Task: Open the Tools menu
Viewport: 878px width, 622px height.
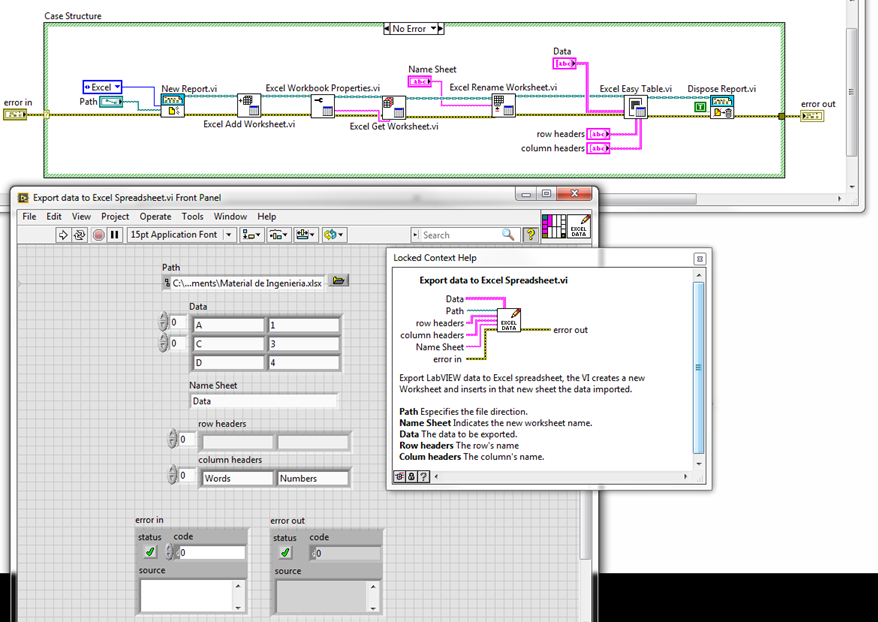Action: [x=192, y=217]
